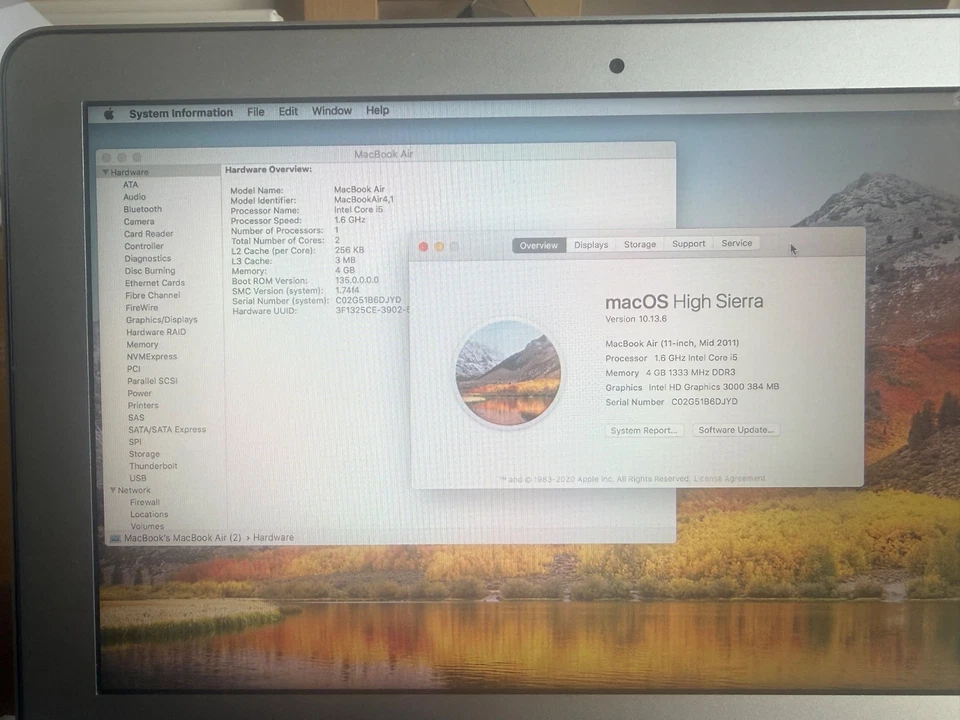Select Disc Burning in the sidebar
Screen dimensions: 960x720
pyautogui.click(x=150, y=271)
